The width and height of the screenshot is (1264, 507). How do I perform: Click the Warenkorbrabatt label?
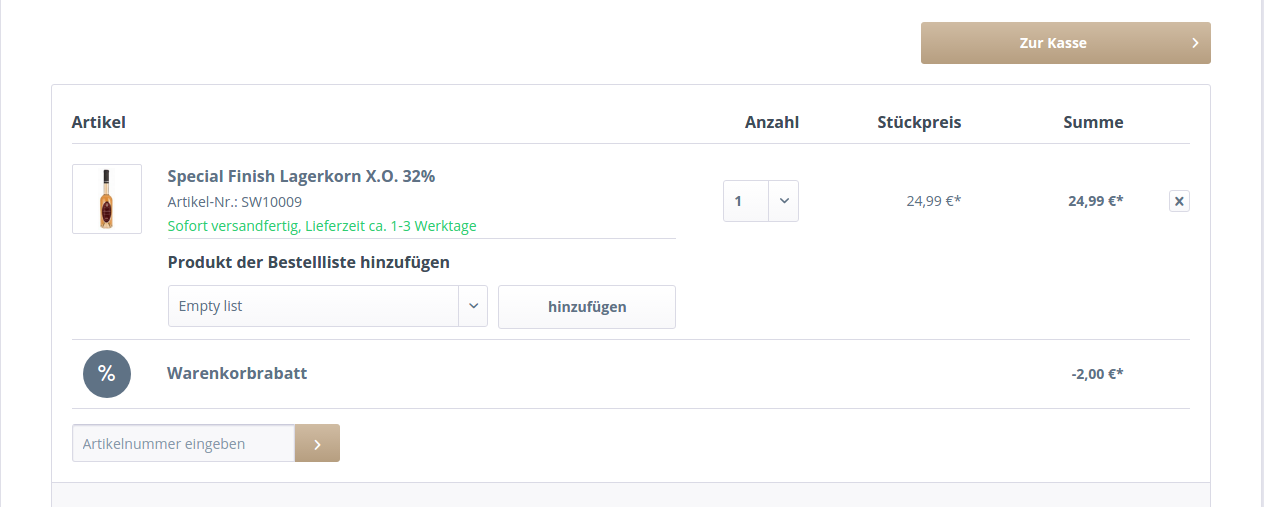click(x=237, y=374)
